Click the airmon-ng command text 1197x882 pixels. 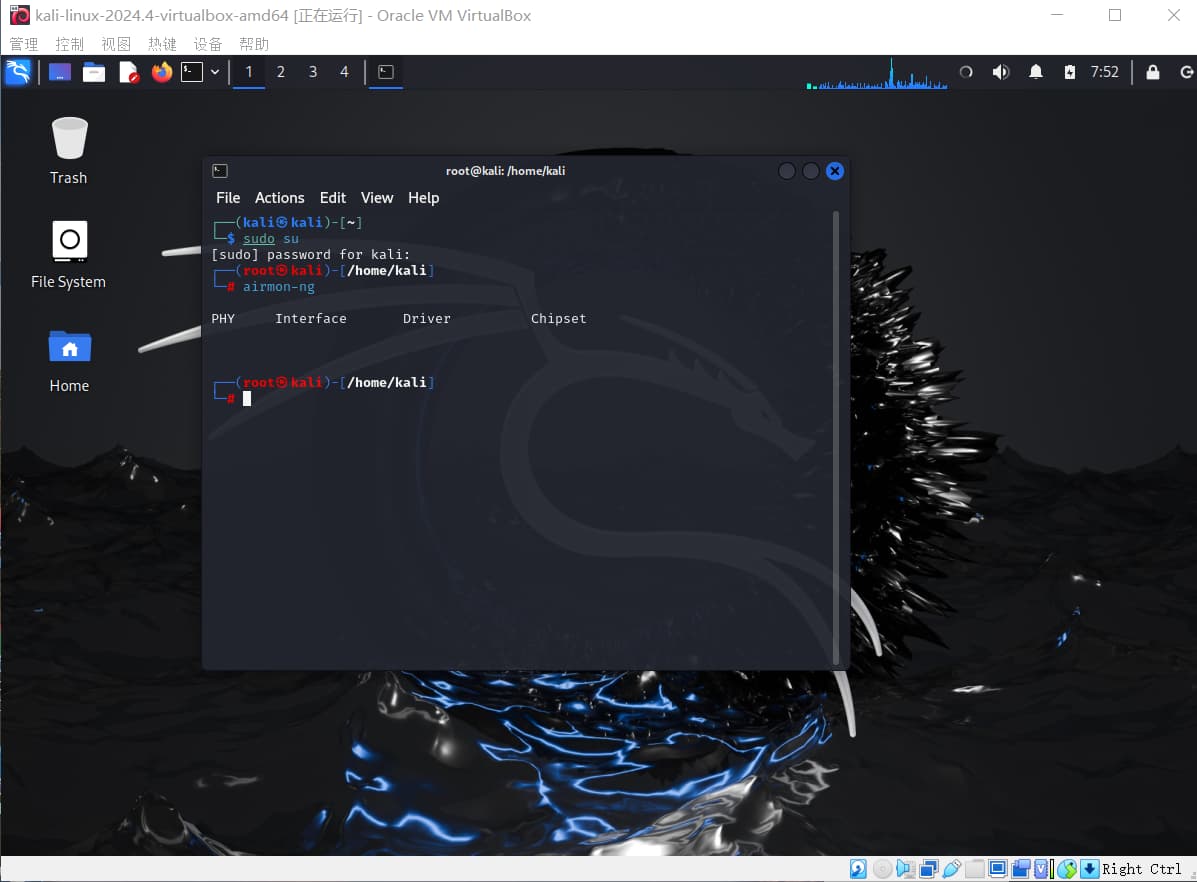click(x=279, y=287)
